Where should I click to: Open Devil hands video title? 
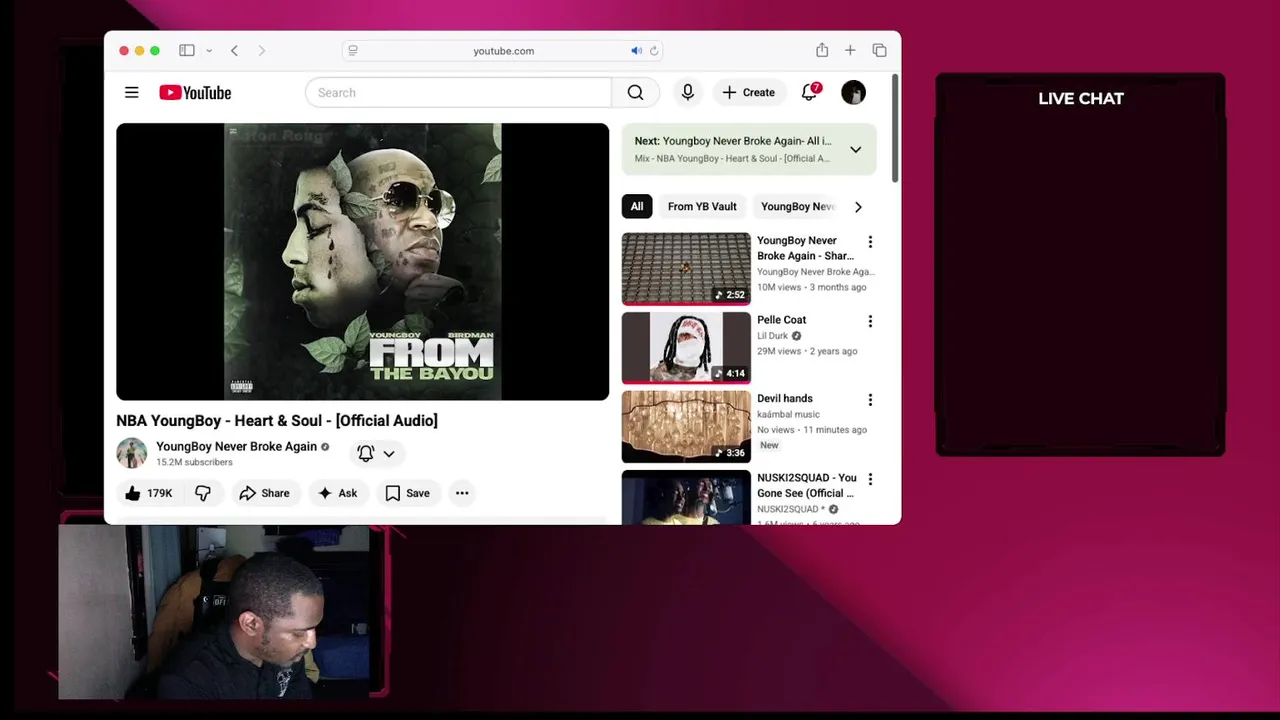pyautogui.click(x=785, y=398)
